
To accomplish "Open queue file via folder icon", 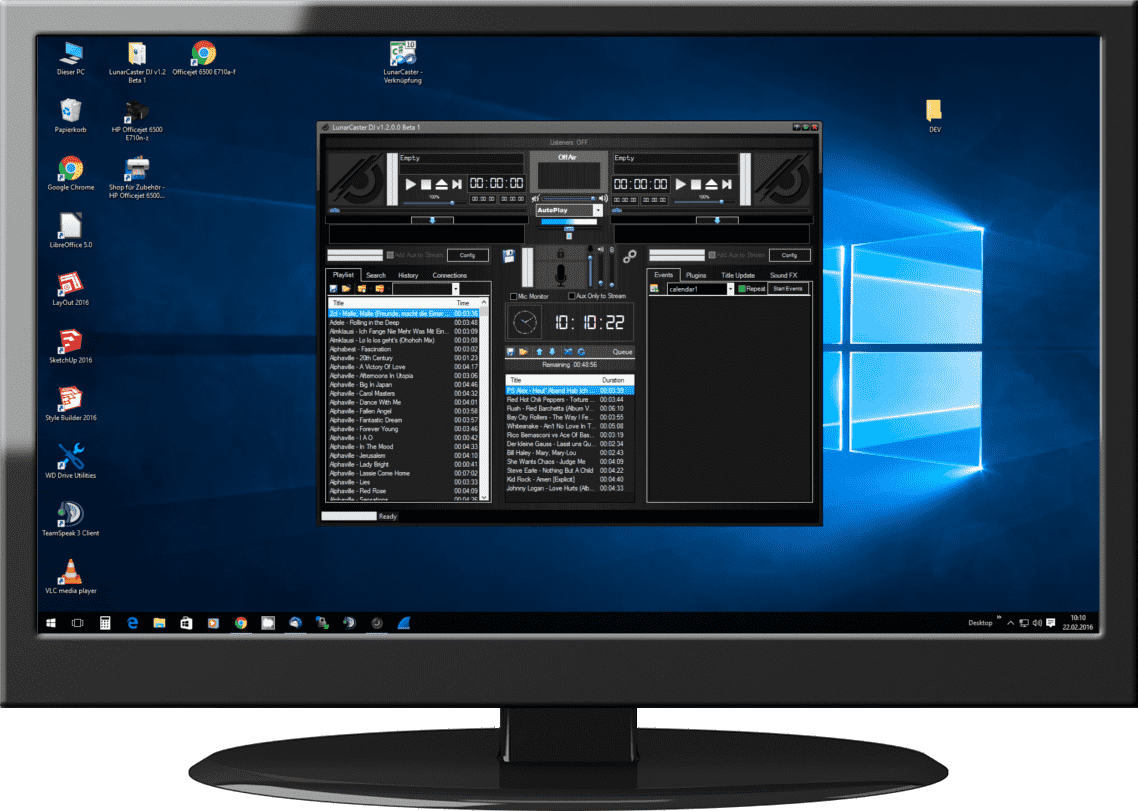I will 523,351.
